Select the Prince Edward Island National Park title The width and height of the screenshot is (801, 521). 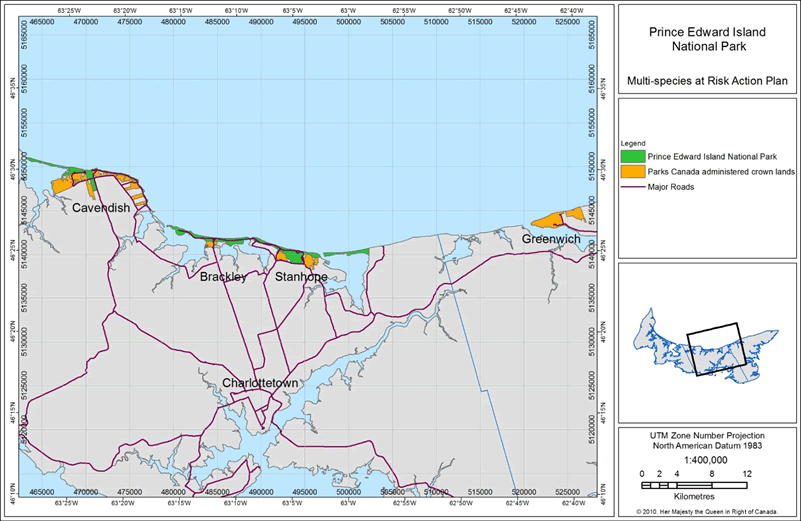pos(706,39)
